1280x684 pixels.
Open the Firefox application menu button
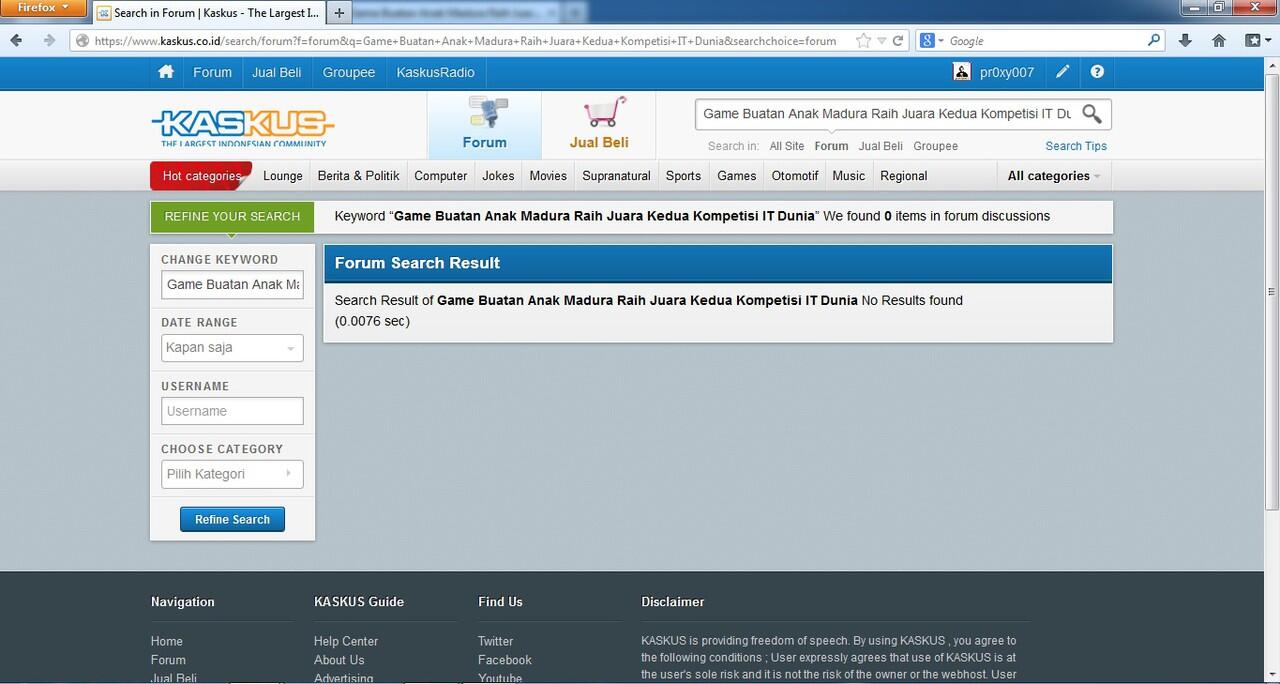[x=44, y=8]
